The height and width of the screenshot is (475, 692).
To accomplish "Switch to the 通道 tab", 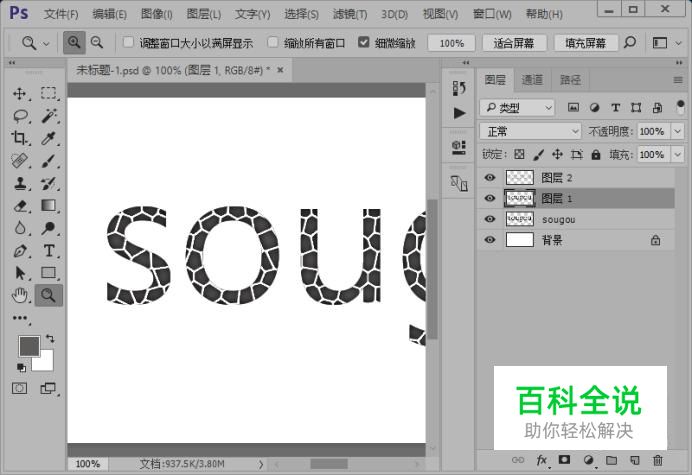I will click(x=532, y=80).
